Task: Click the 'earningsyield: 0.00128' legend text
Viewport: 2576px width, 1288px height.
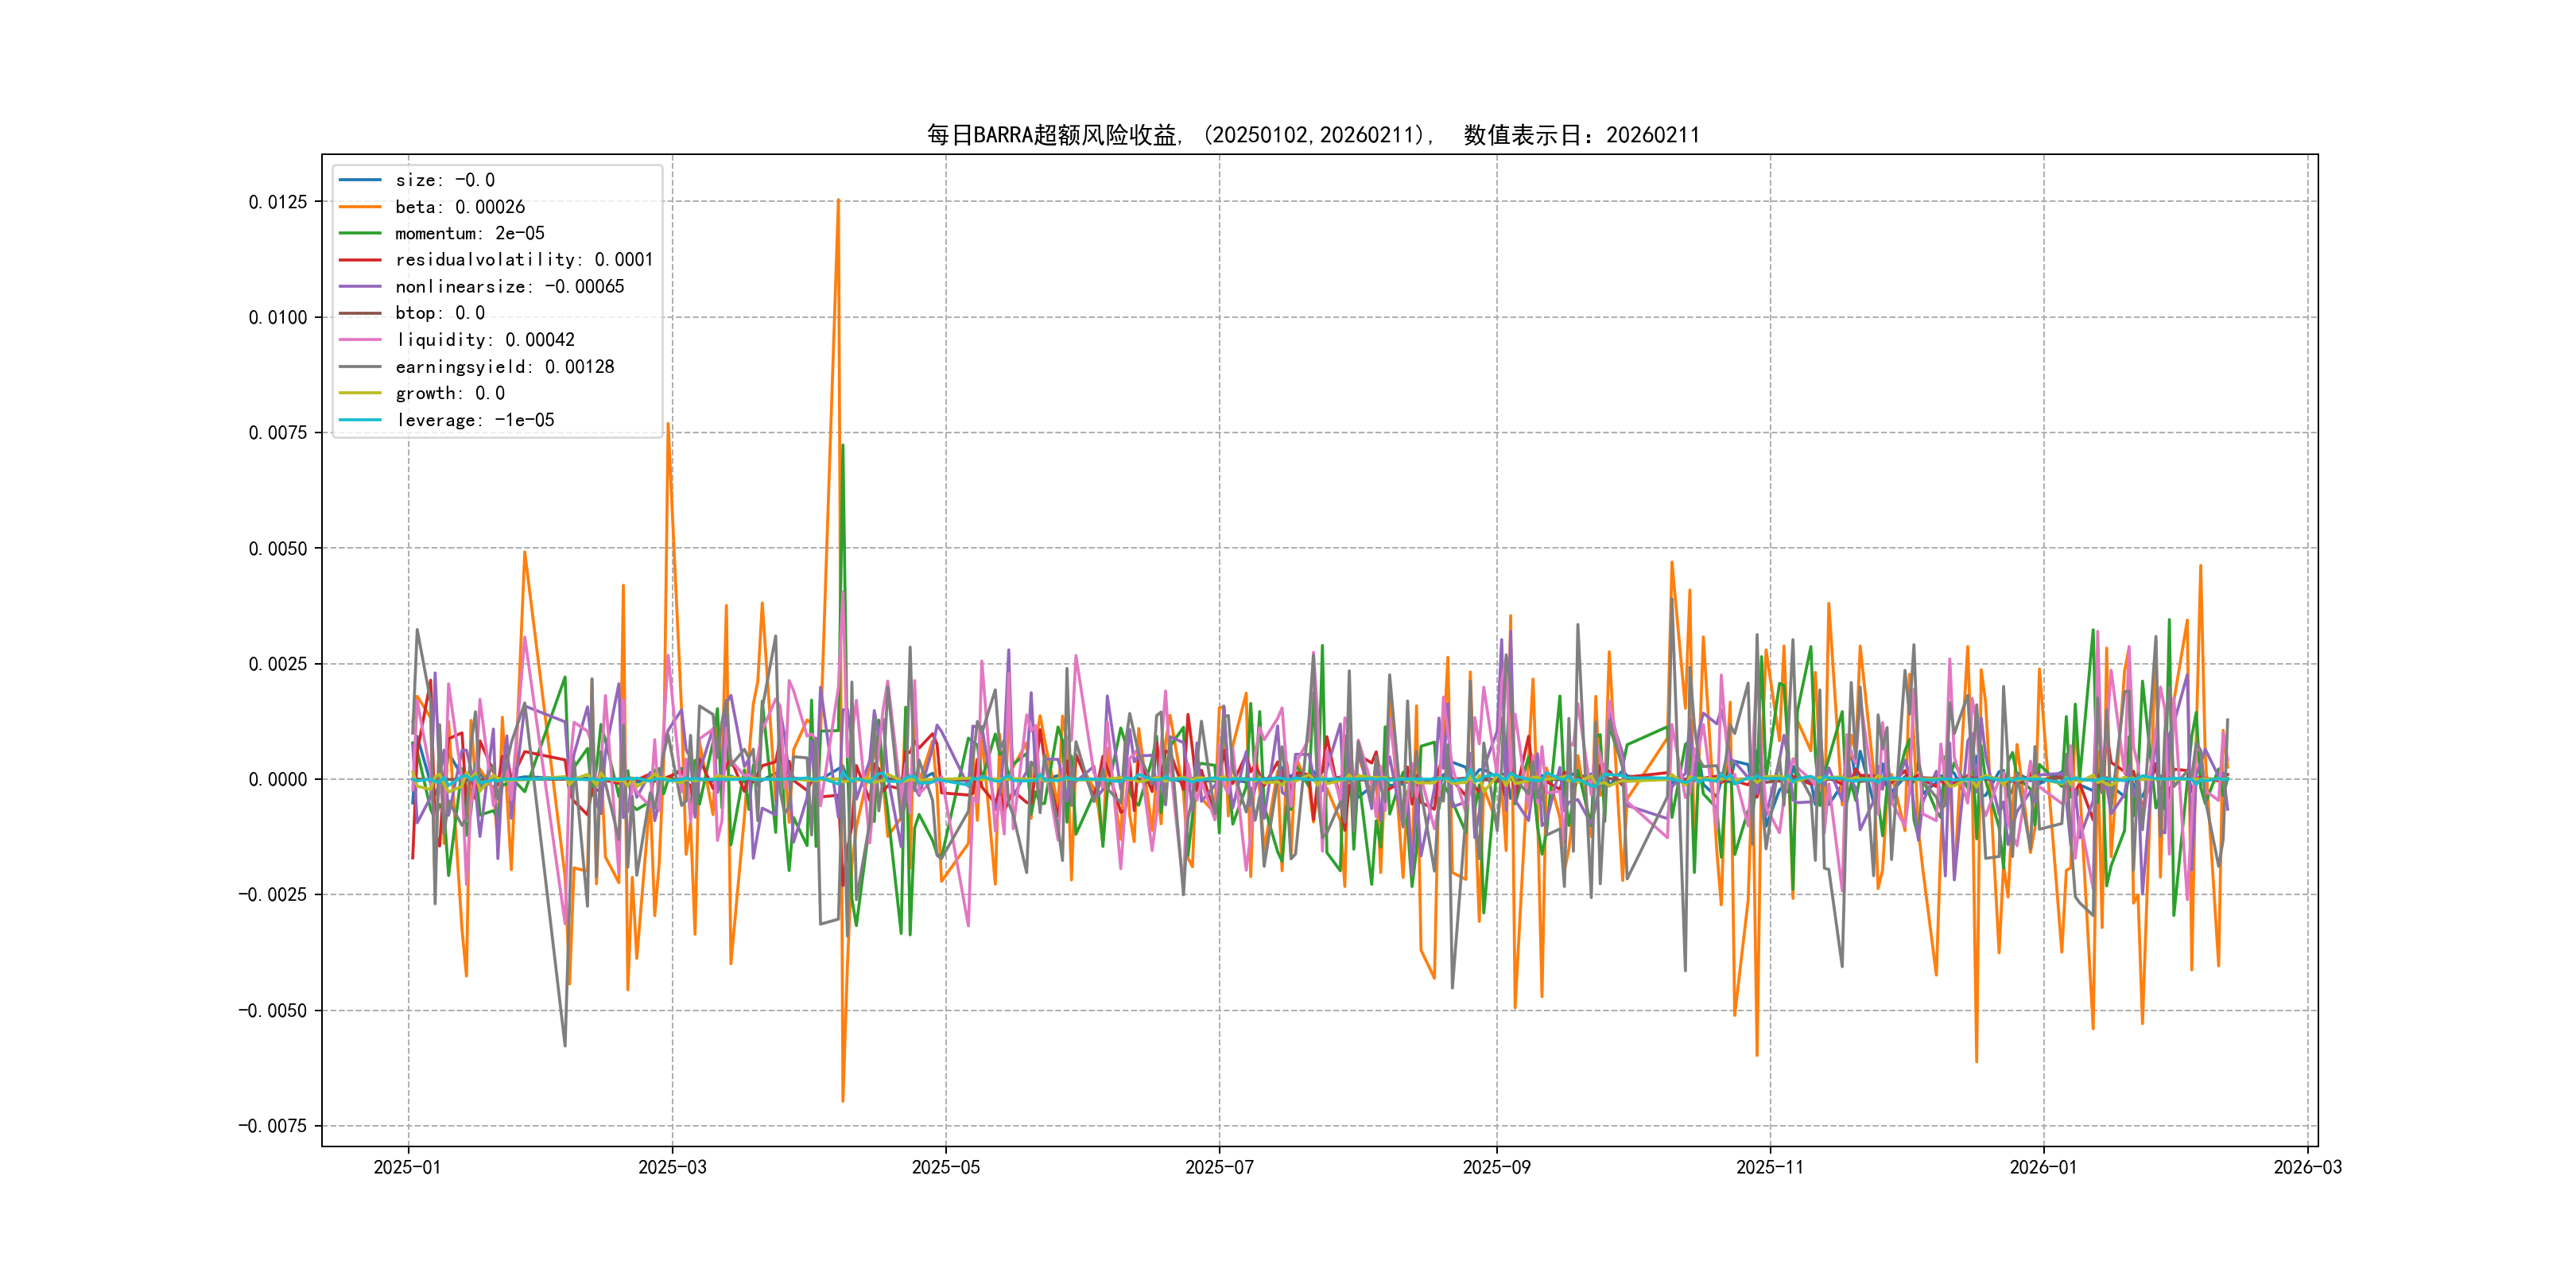Action: pyautogui.click(x=504, y=367)
